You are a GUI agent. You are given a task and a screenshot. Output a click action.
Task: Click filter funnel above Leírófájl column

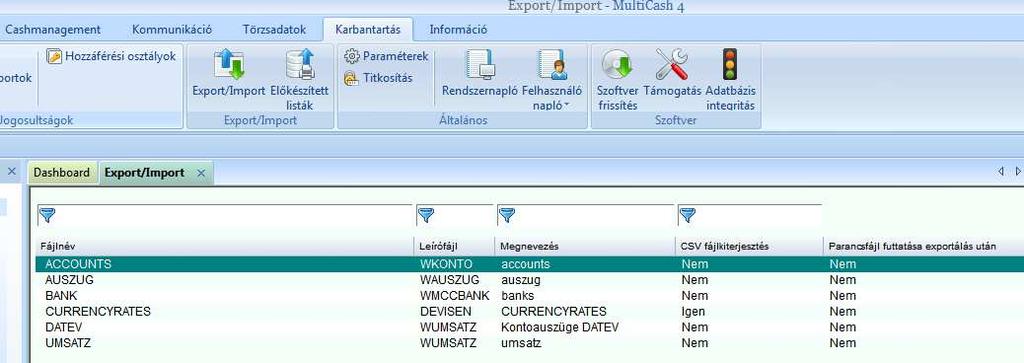pyautogui.click(x=426, y=215)
